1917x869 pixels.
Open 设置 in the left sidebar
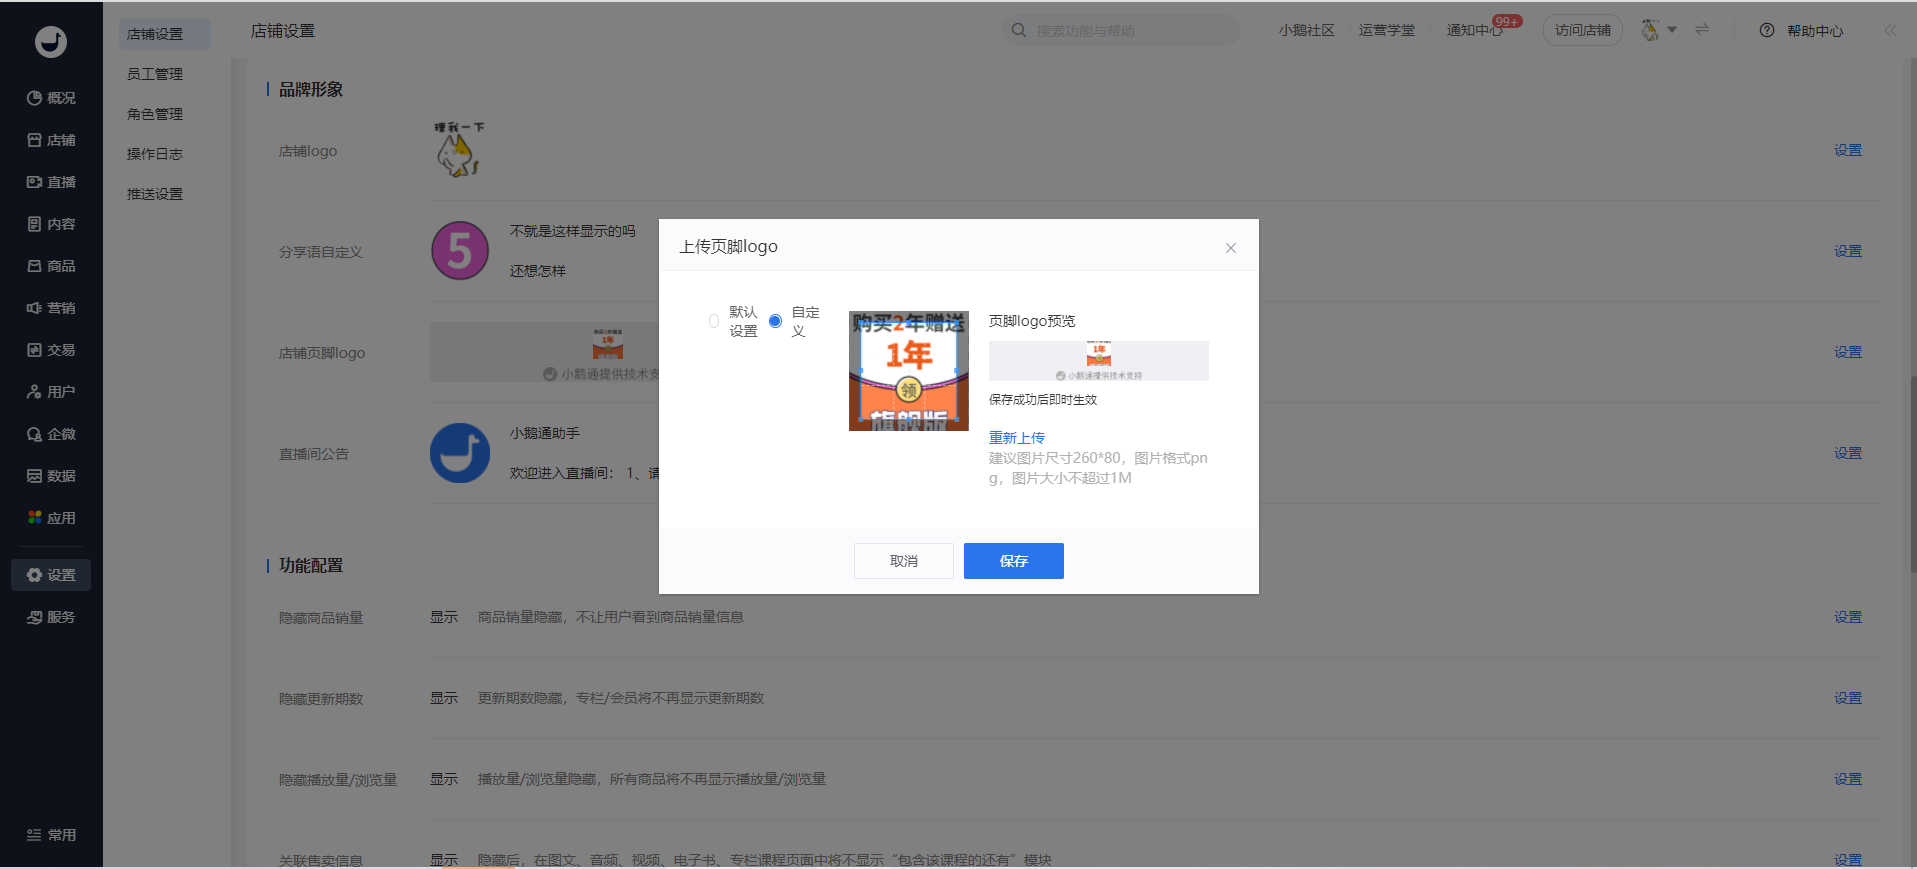click(x=51, y=575)
